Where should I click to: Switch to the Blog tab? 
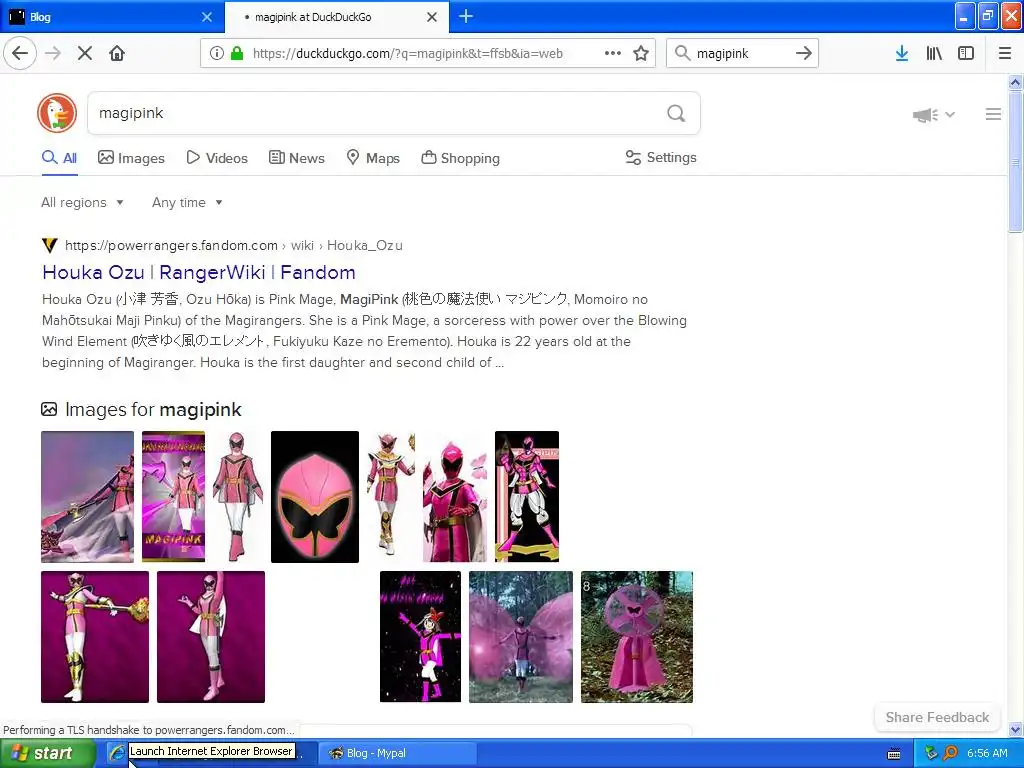pyautogui.click(x=112, y=17)
